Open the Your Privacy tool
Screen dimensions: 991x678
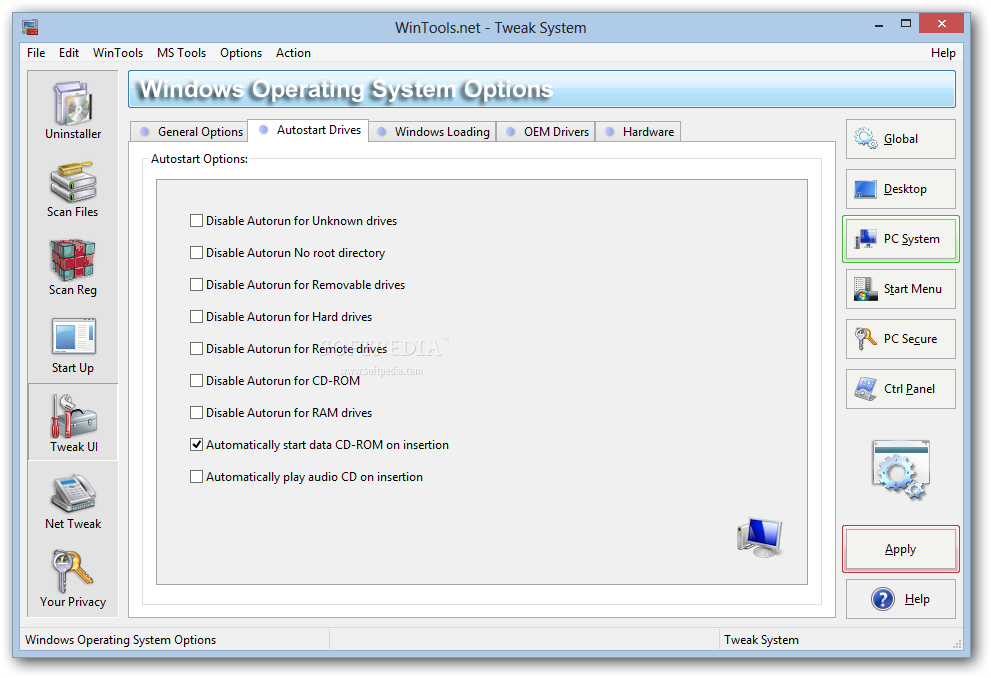coord(73,579)
